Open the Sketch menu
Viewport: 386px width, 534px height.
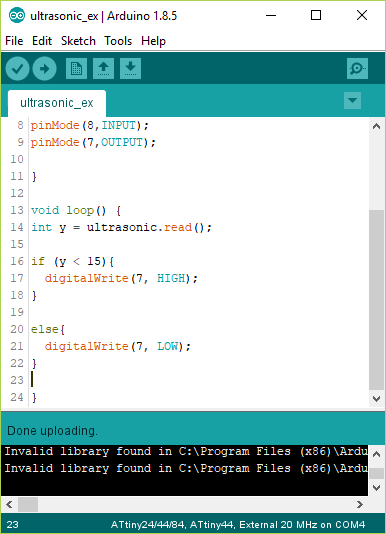coord(78,41)
